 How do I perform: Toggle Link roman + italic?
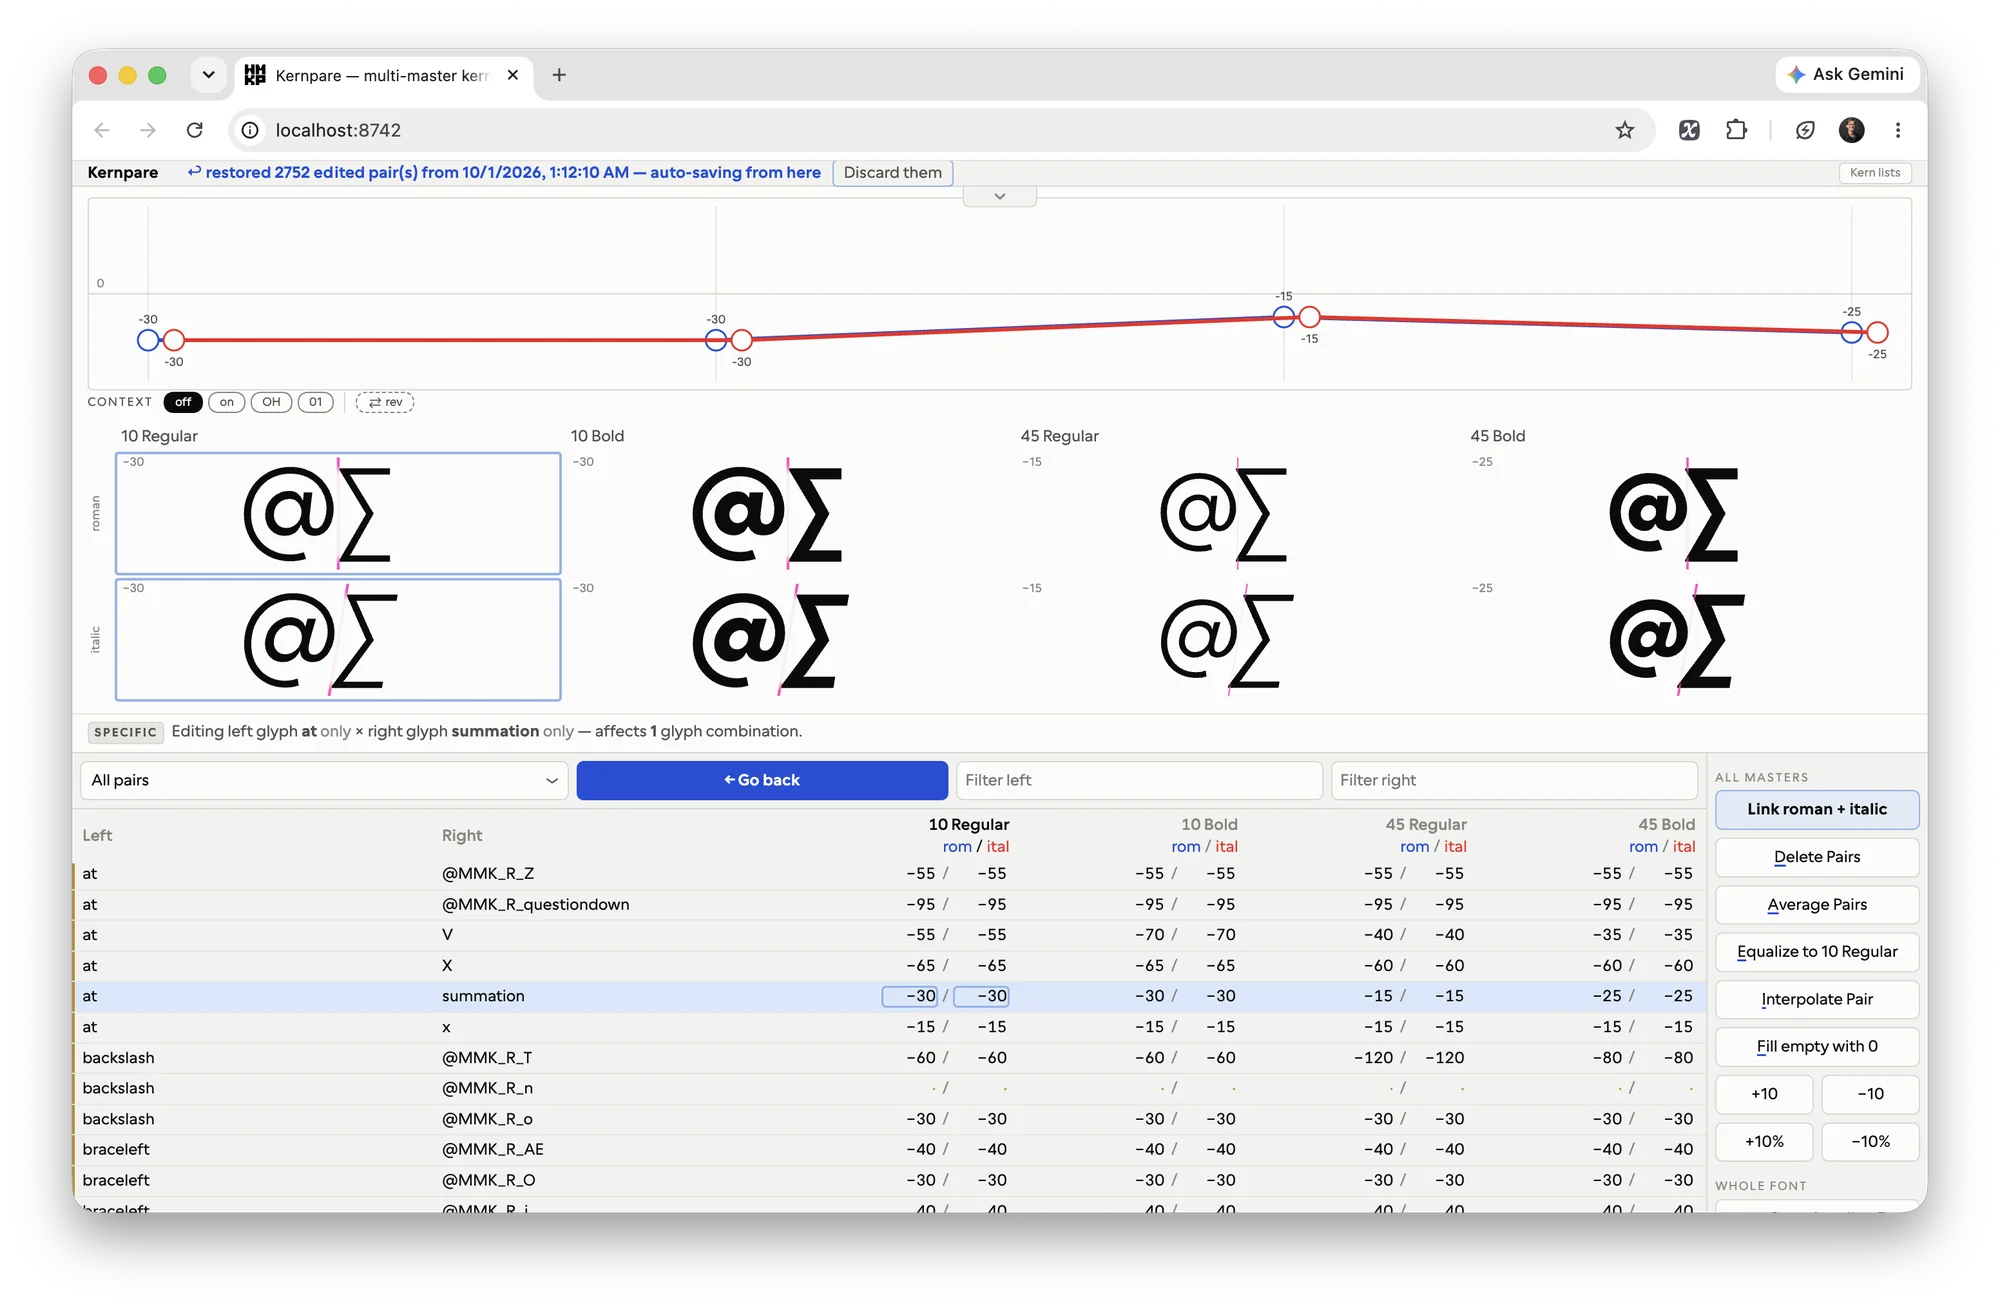pyautogui.click(x=1816, y=809)
